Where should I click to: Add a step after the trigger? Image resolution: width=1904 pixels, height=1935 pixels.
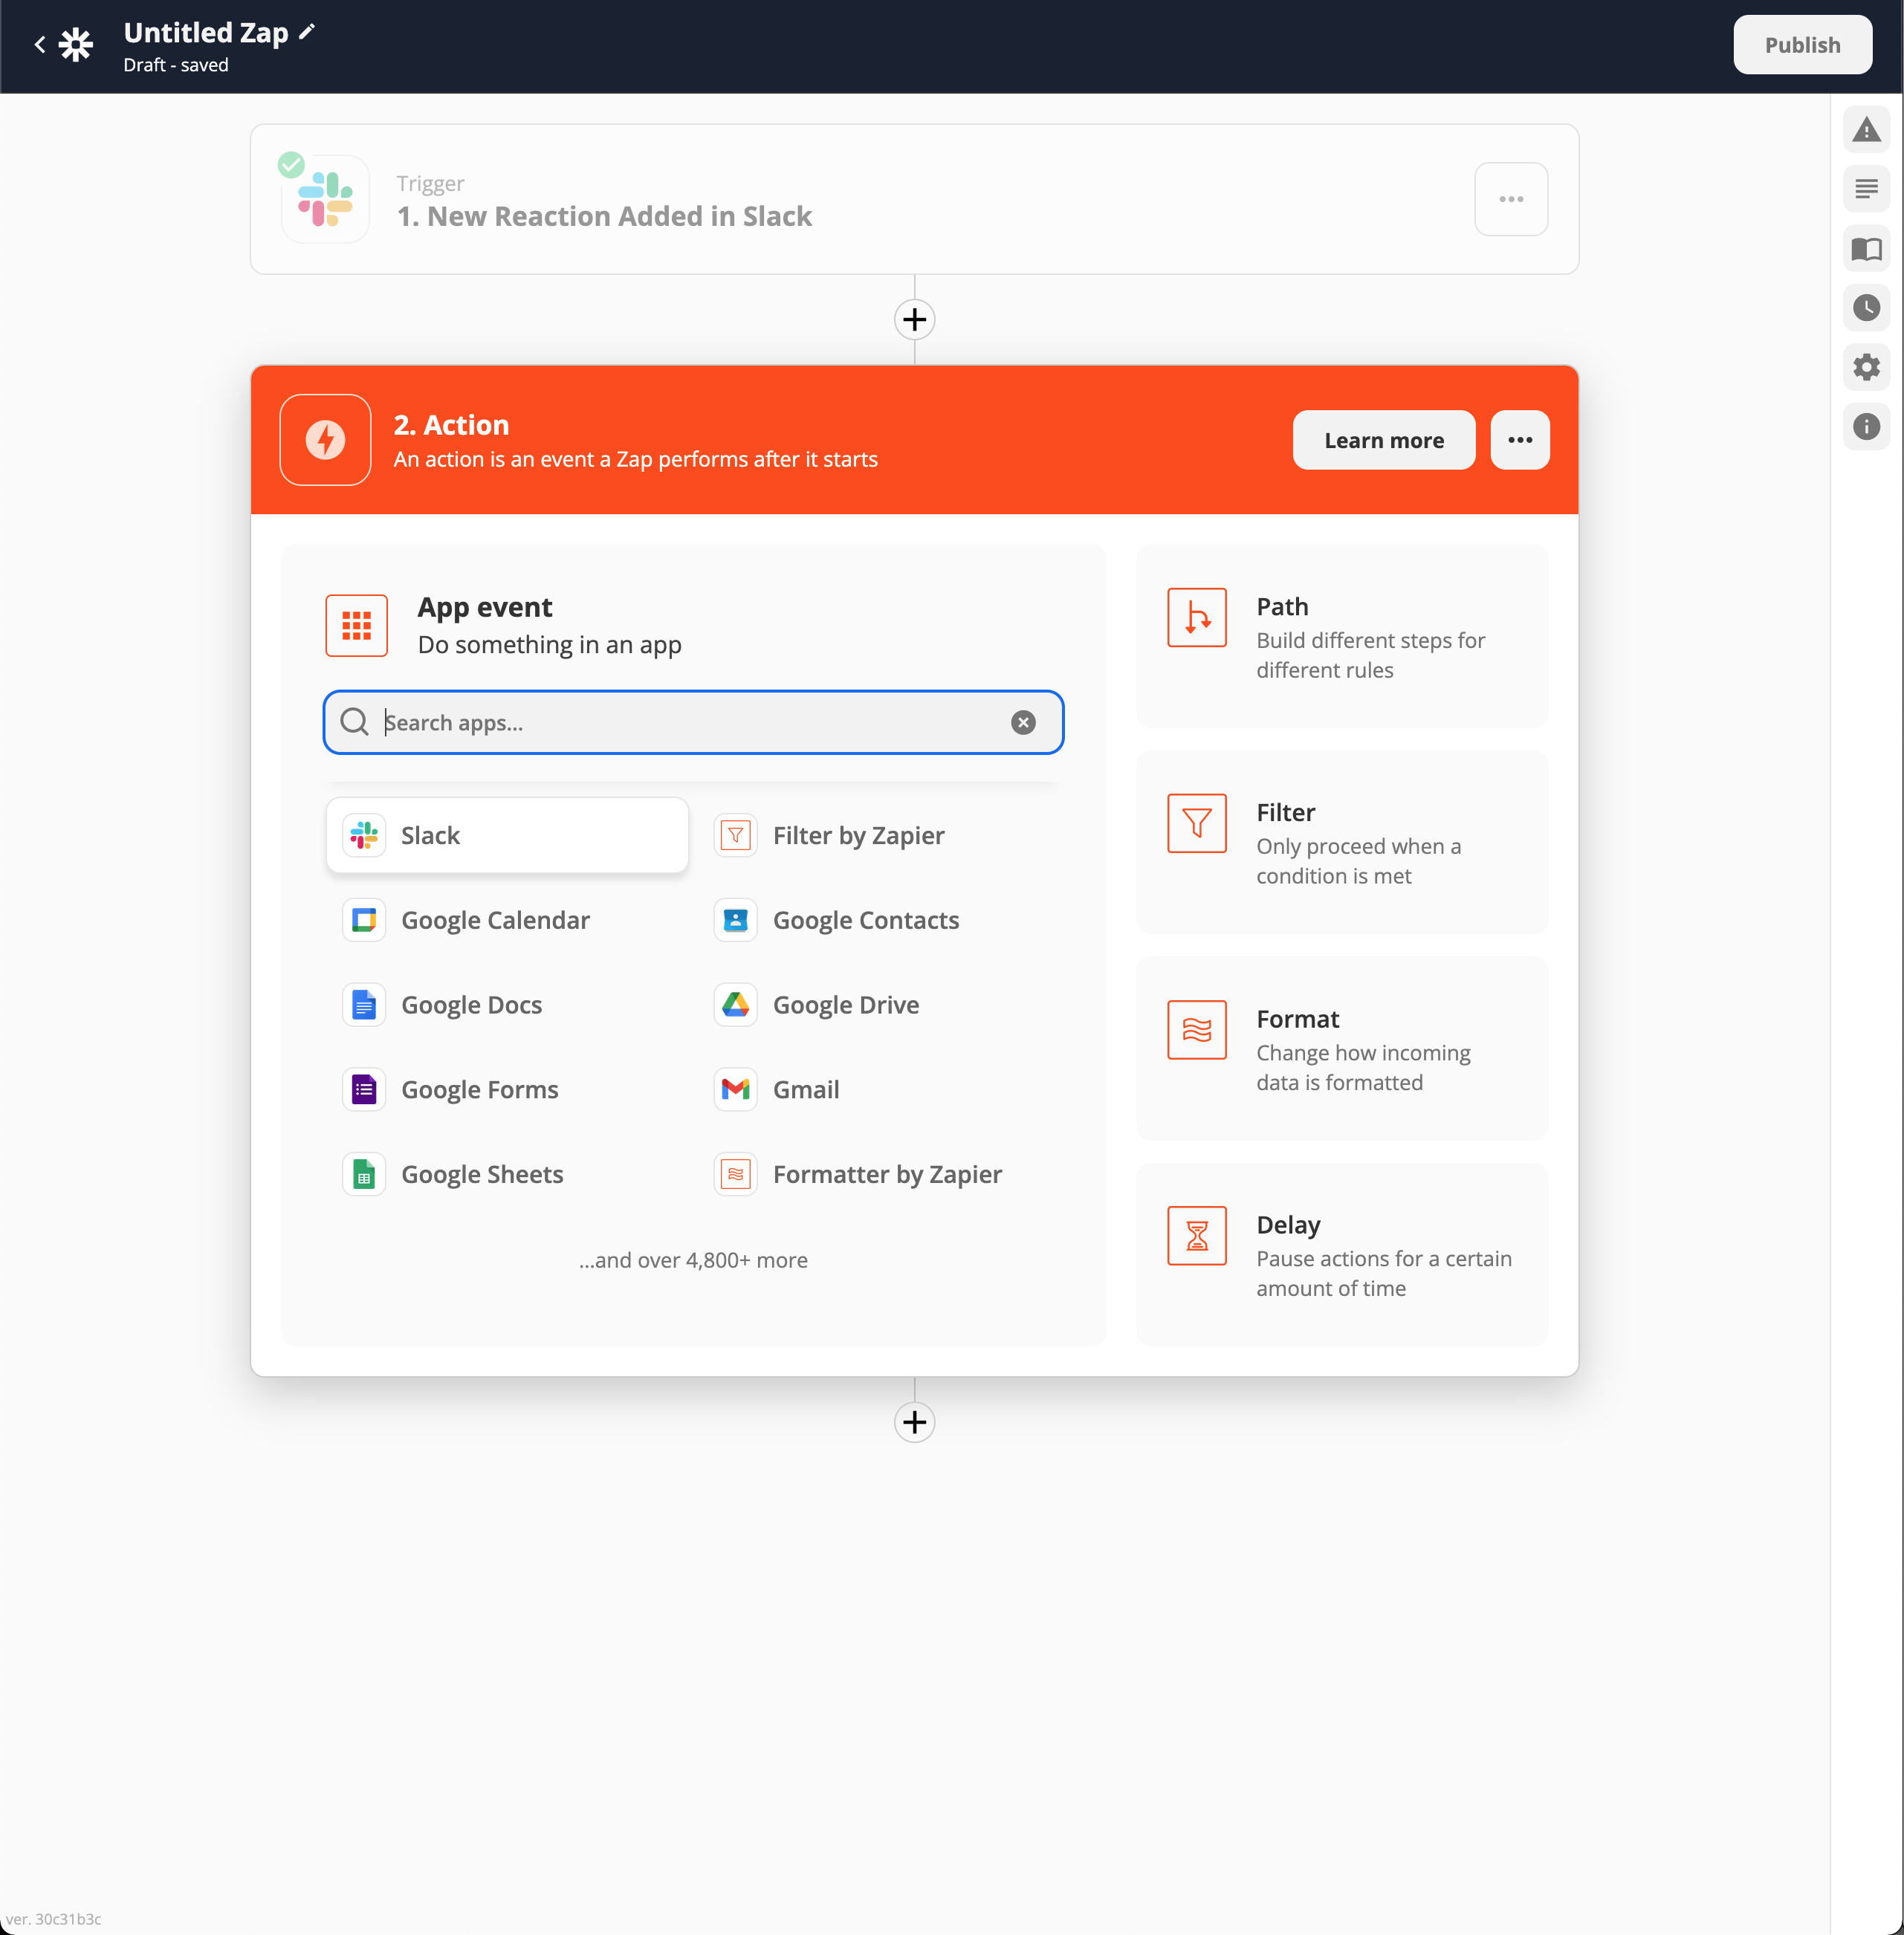click(x=914, y=320)
